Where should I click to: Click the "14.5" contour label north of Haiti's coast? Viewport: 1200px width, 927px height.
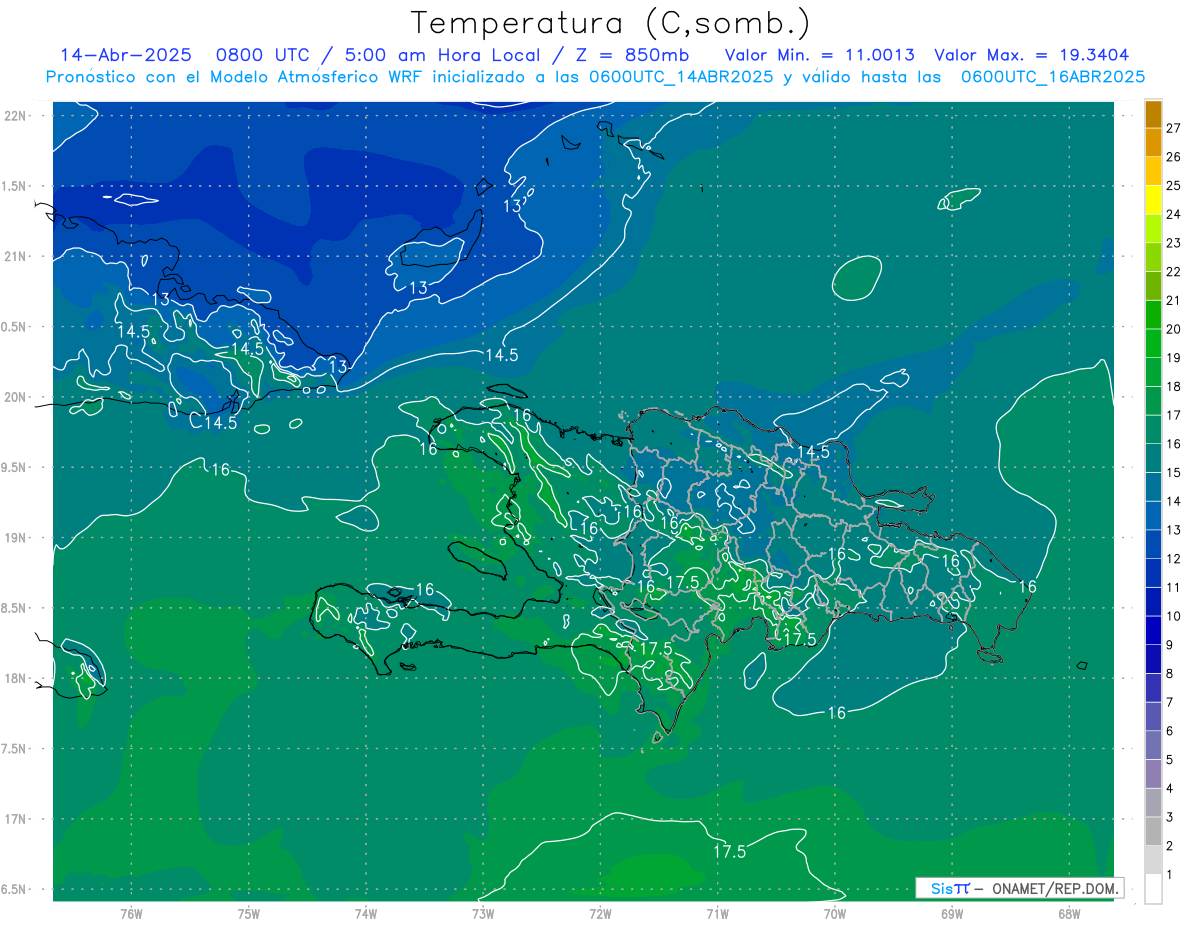[502, 355]
